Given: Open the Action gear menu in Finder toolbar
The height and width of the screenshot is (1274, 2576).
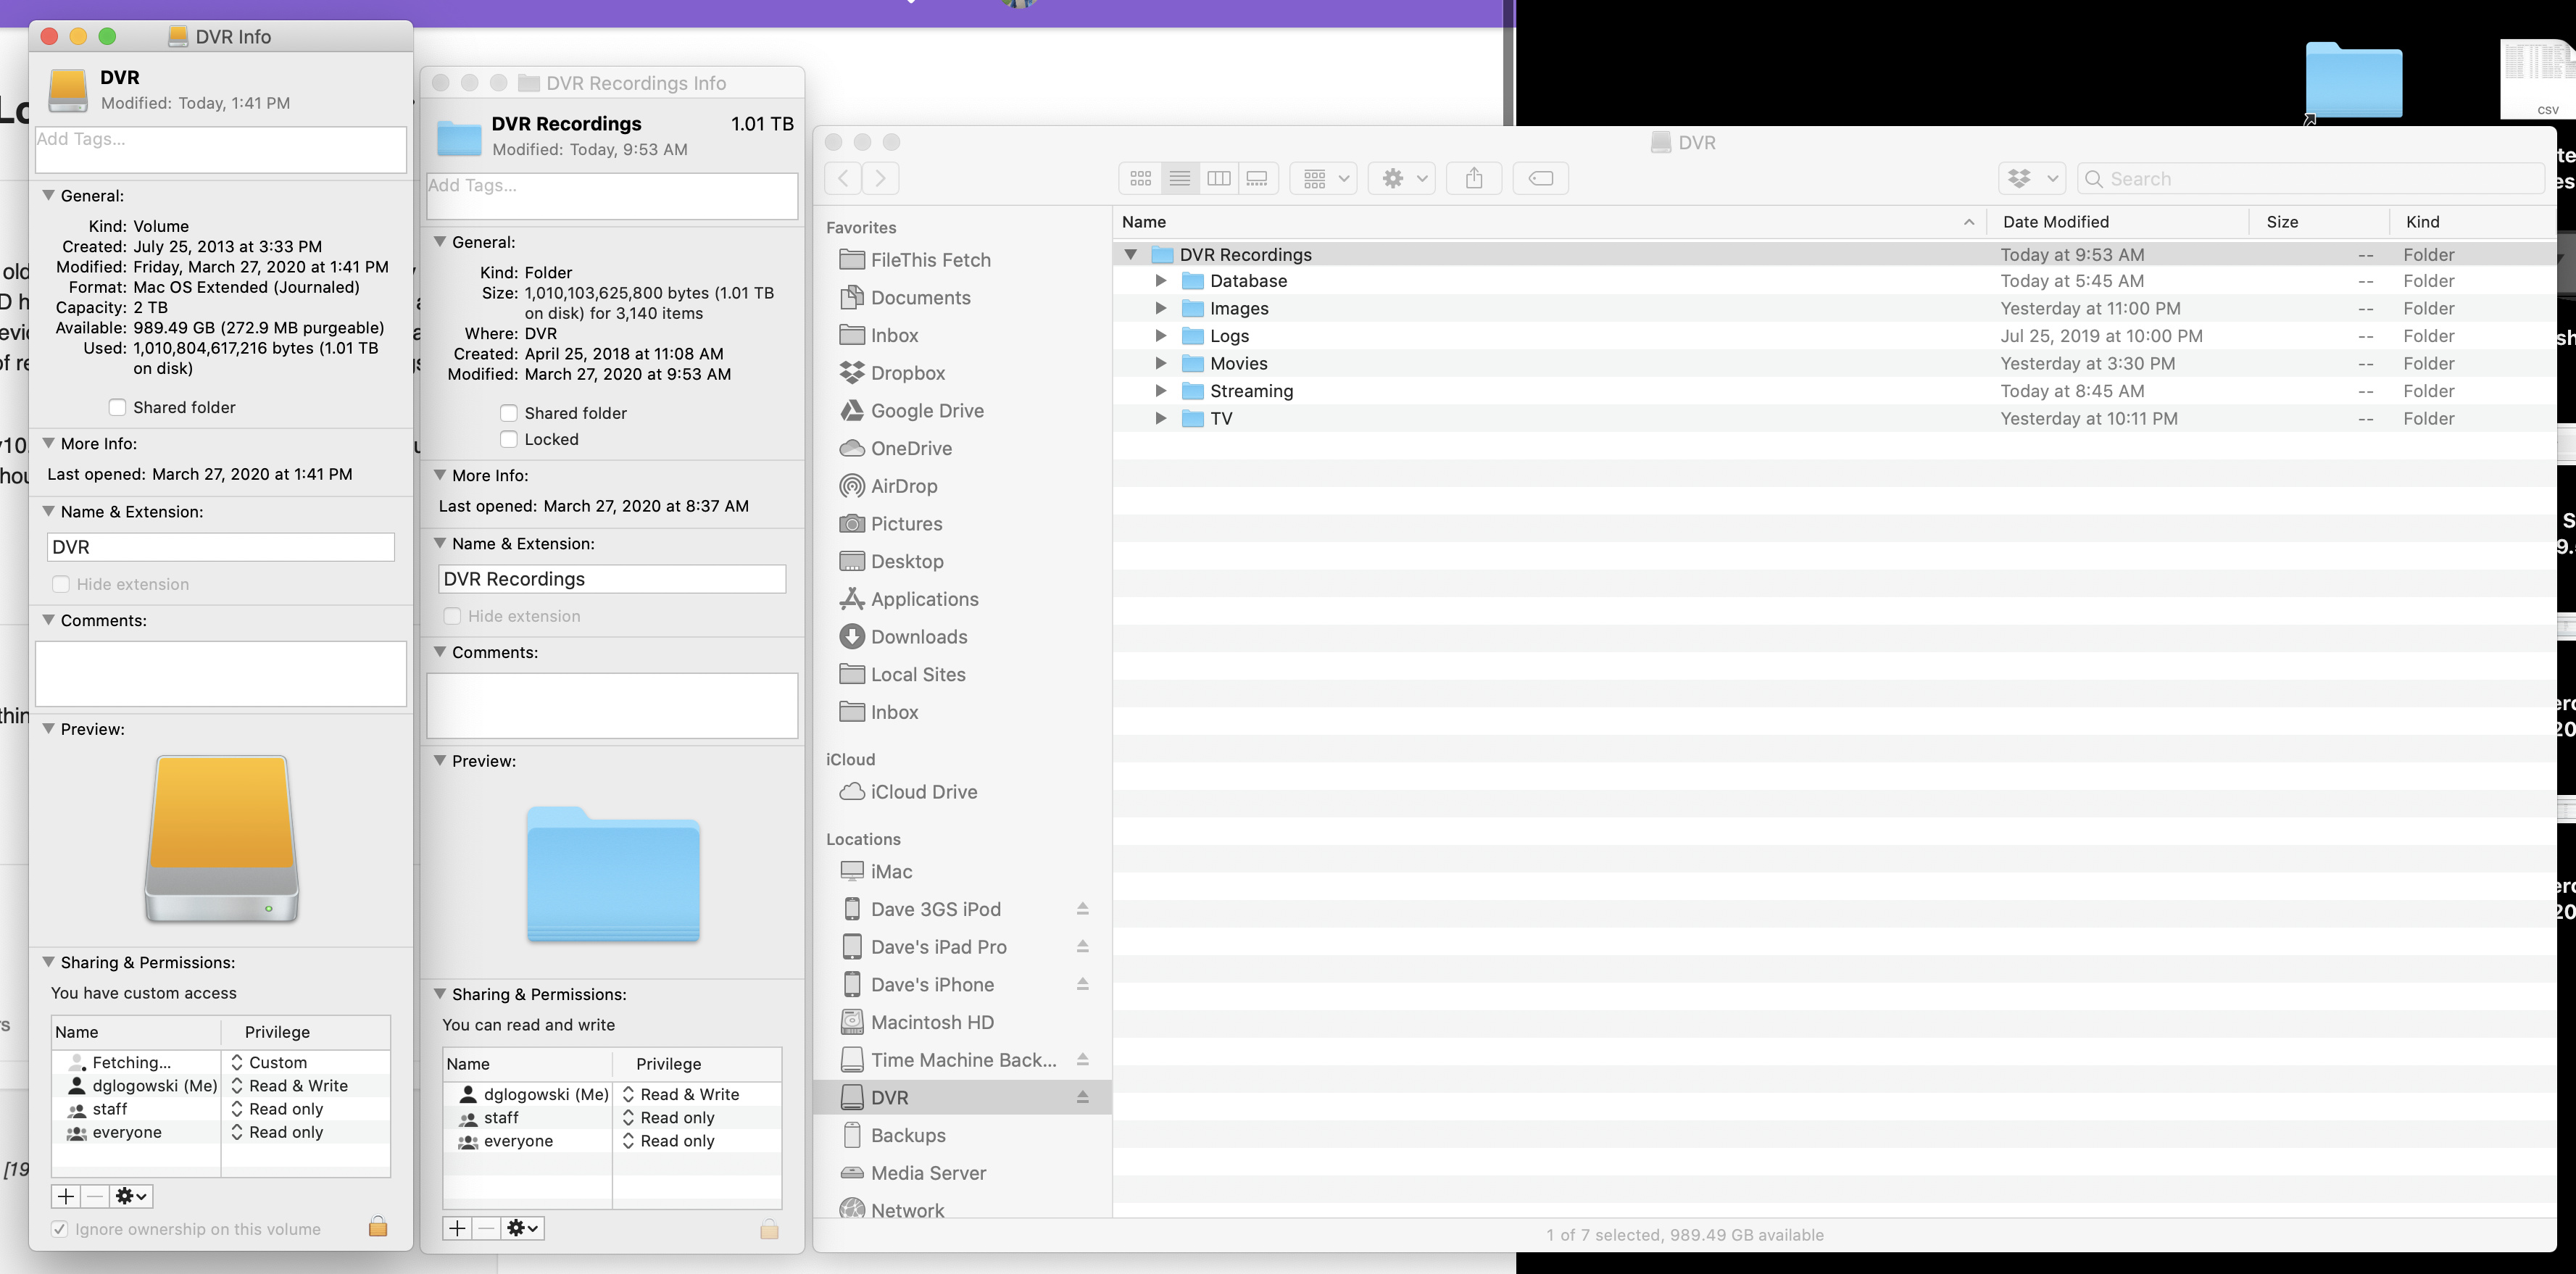Looking at the screenshot, I should coord(1402,178).
